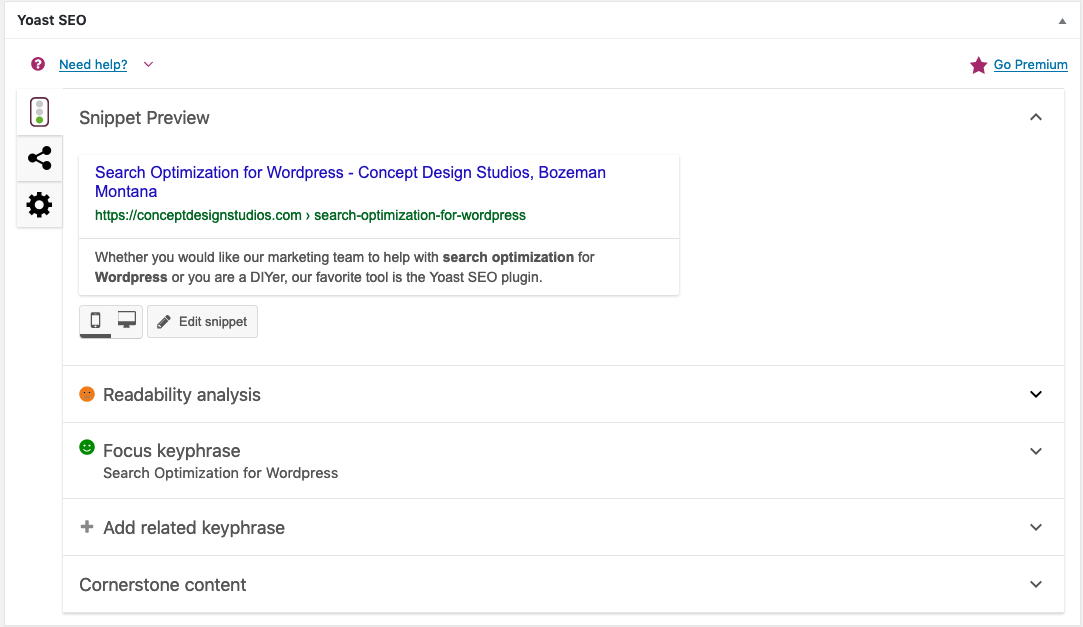Image resolution: width=1083 pixels, height=627 pixels.
Task: Click the Cornerstone content heading
Action: click(x=163, y=585)
